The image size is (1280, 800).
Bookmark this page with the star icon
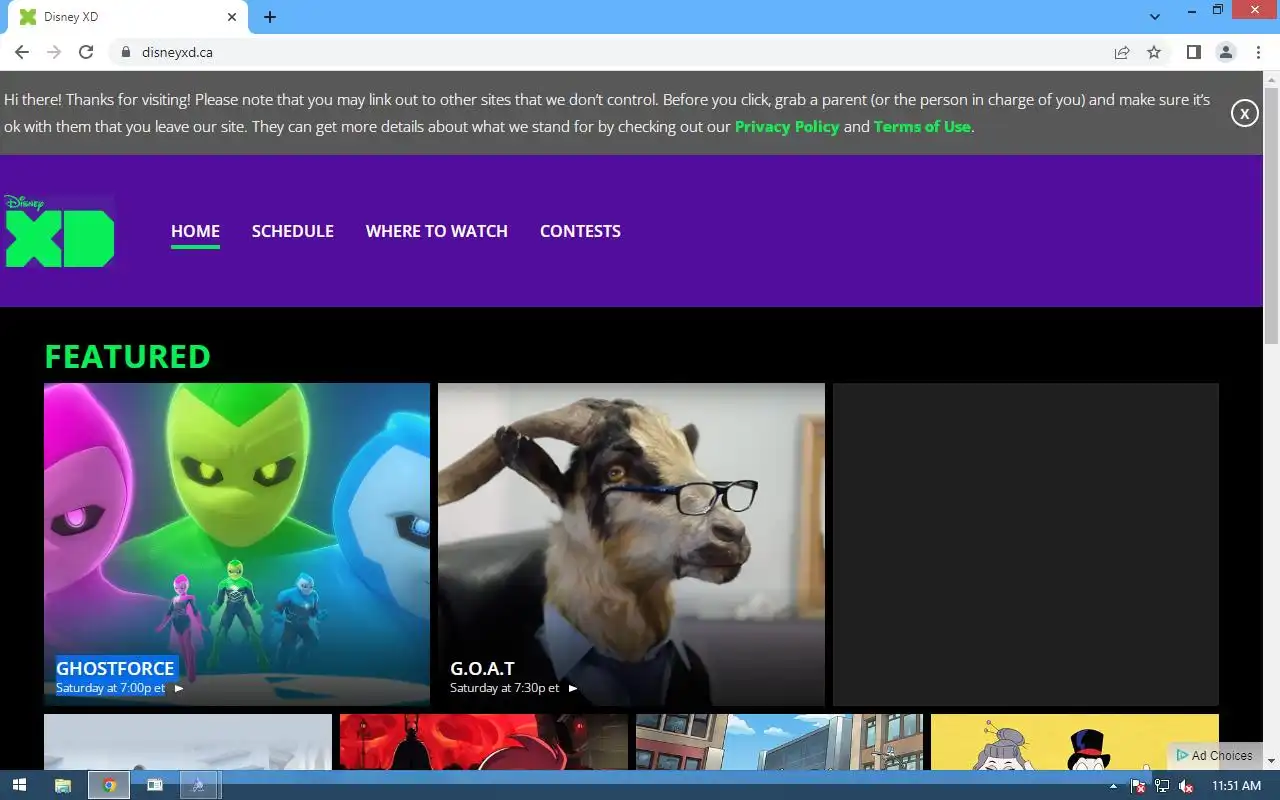point(1154,52)
